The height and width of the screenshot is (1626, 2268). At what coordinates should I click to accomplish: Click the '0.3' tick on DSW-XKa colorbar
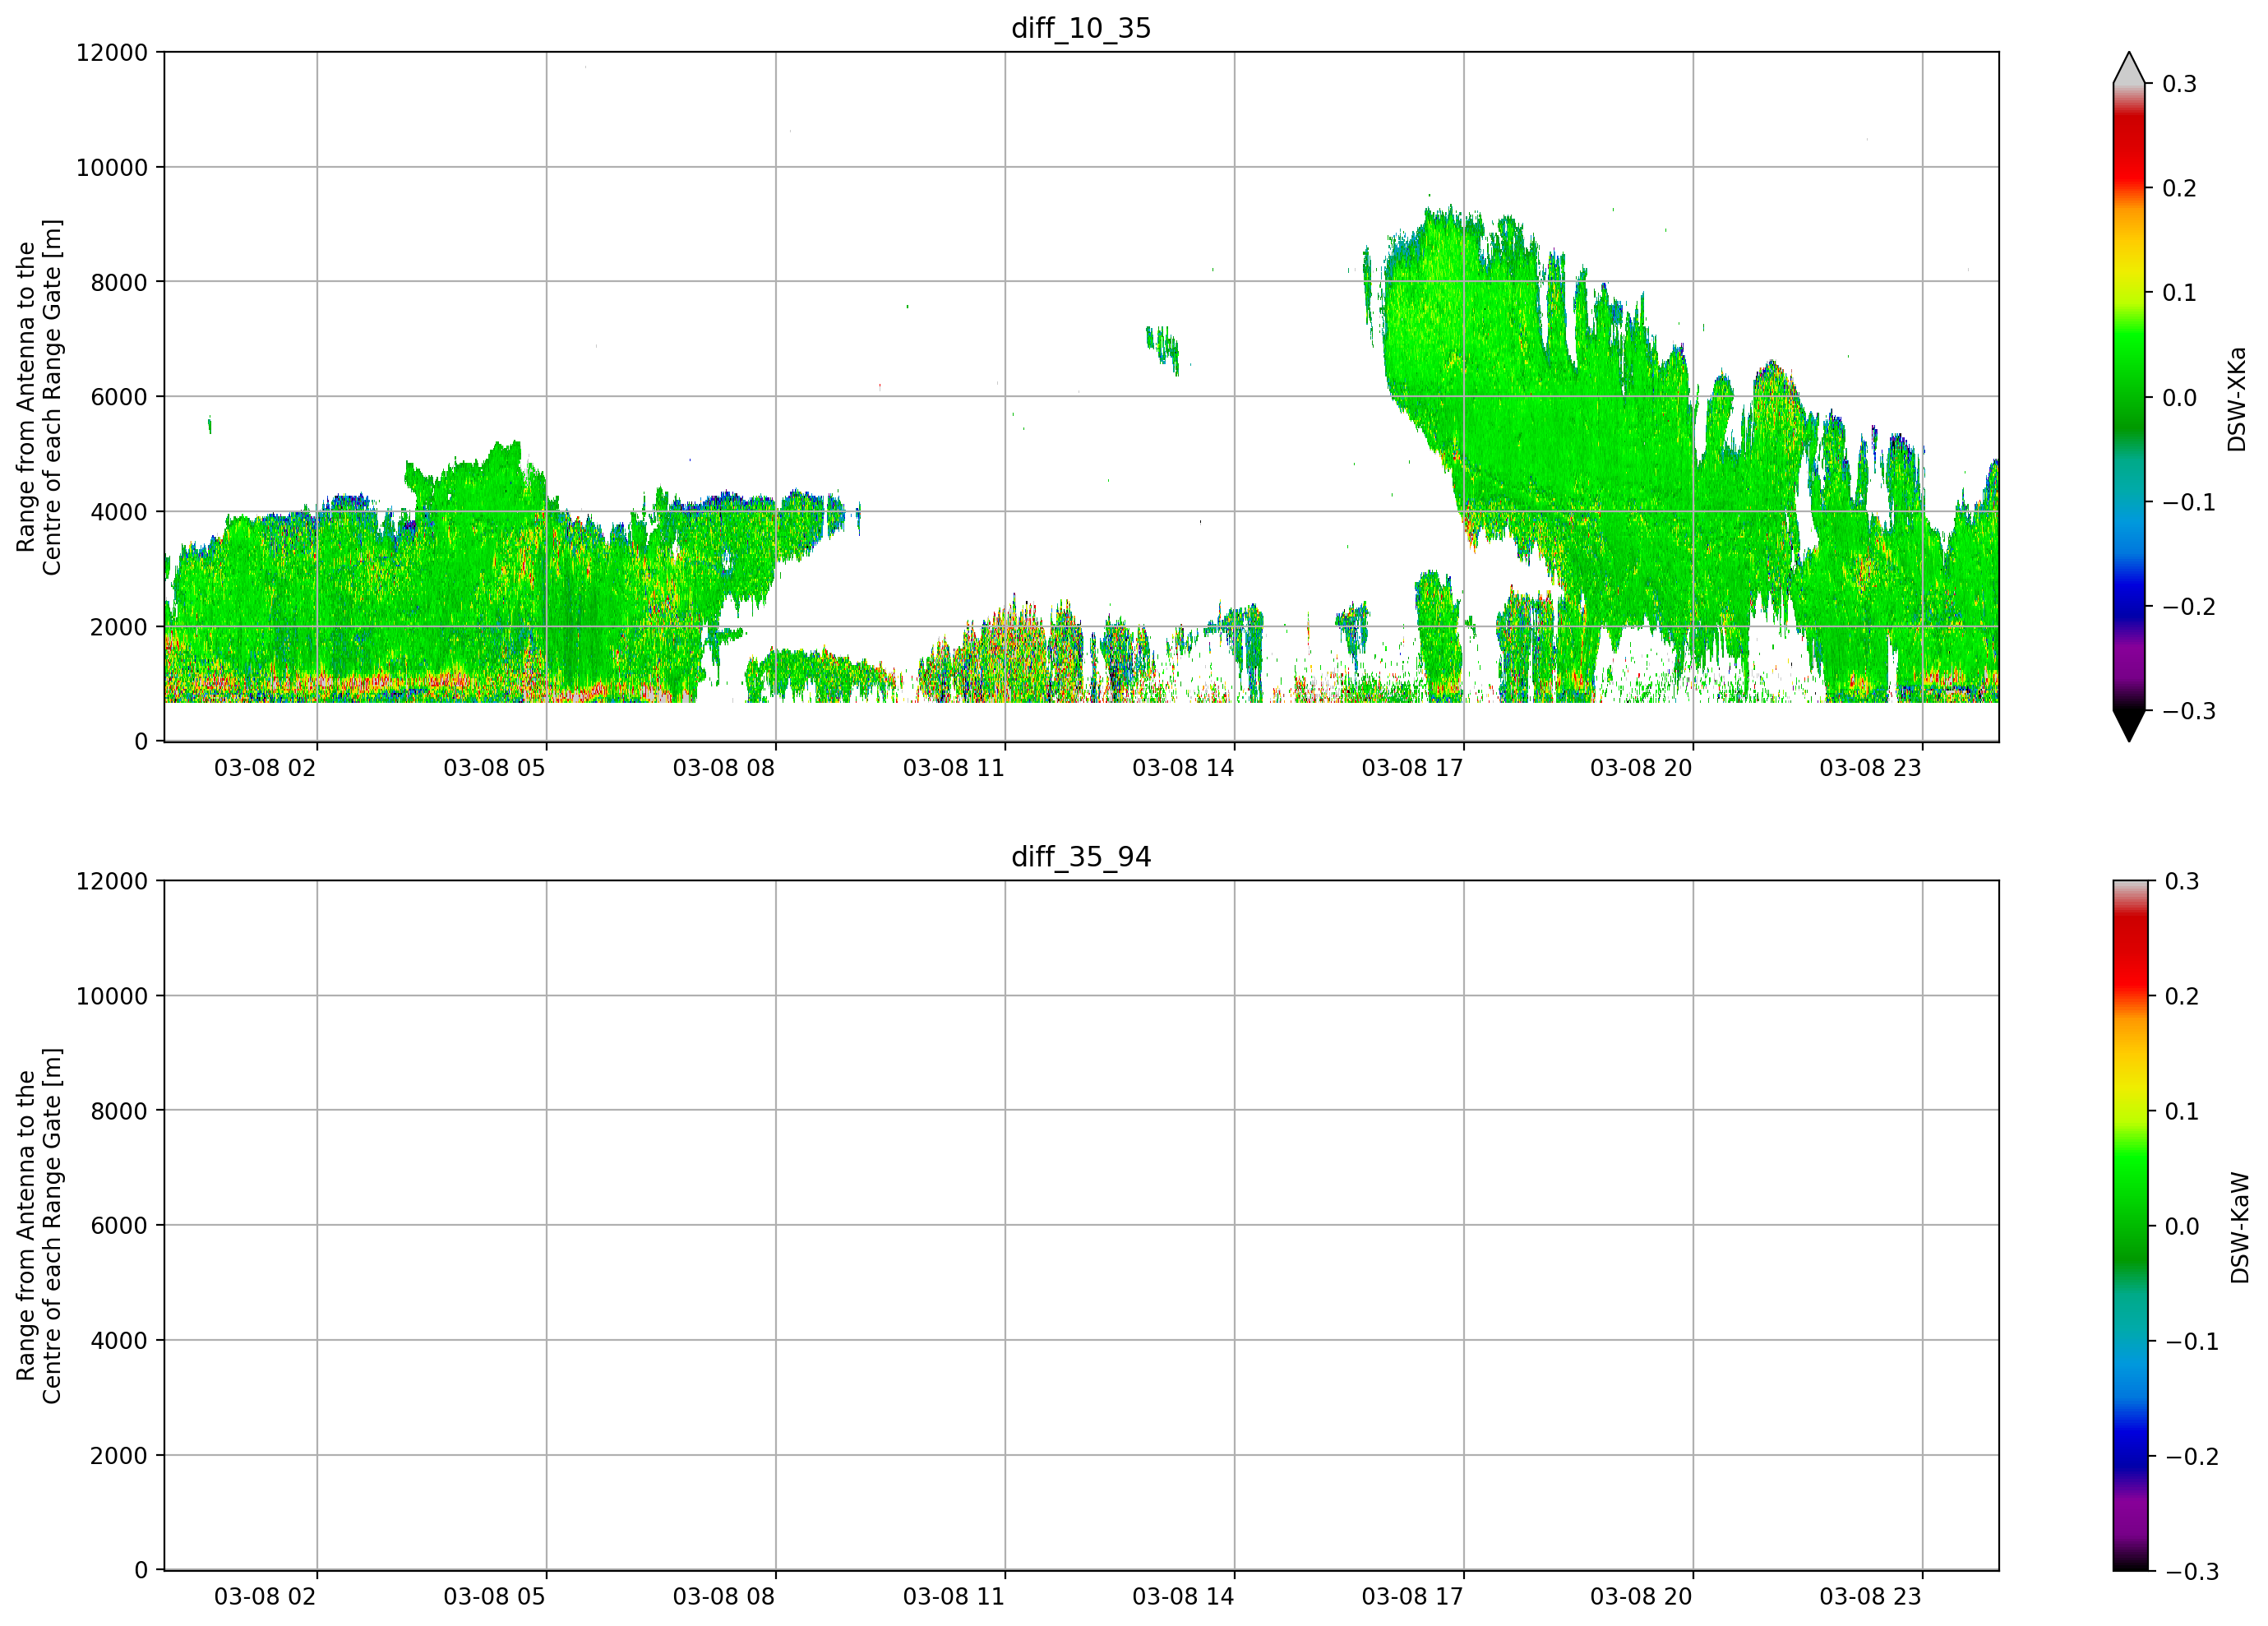tap(2180, 84)
